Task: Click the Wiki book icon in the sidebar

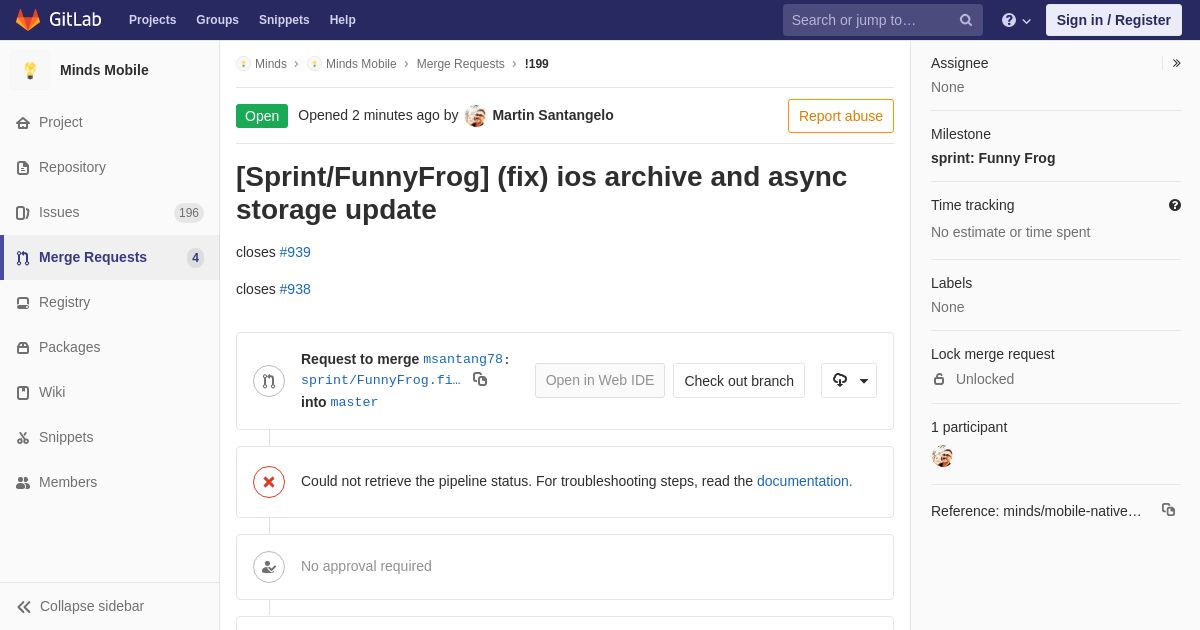Action: (x=23, y=393)
